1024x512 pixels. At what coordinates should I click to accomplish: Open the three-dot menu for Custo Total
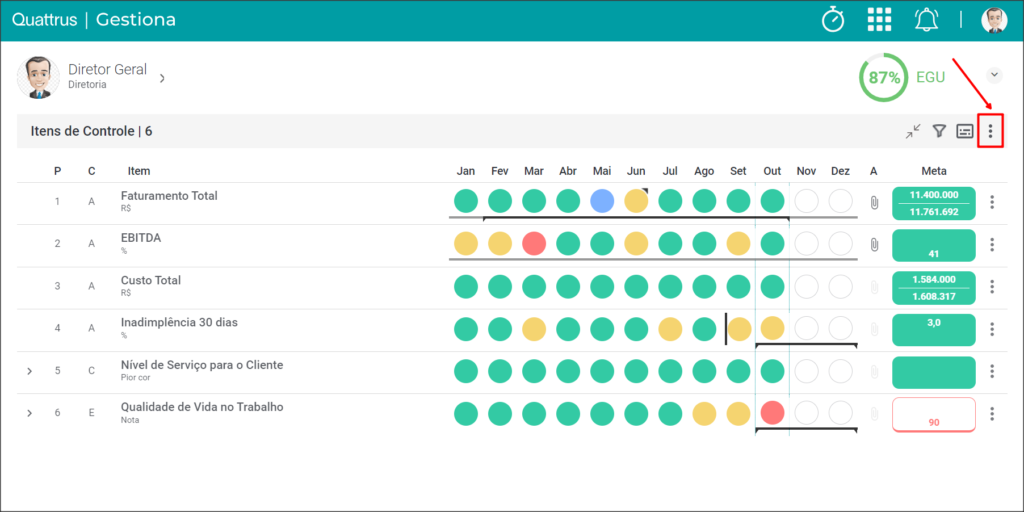pos(992,287)
